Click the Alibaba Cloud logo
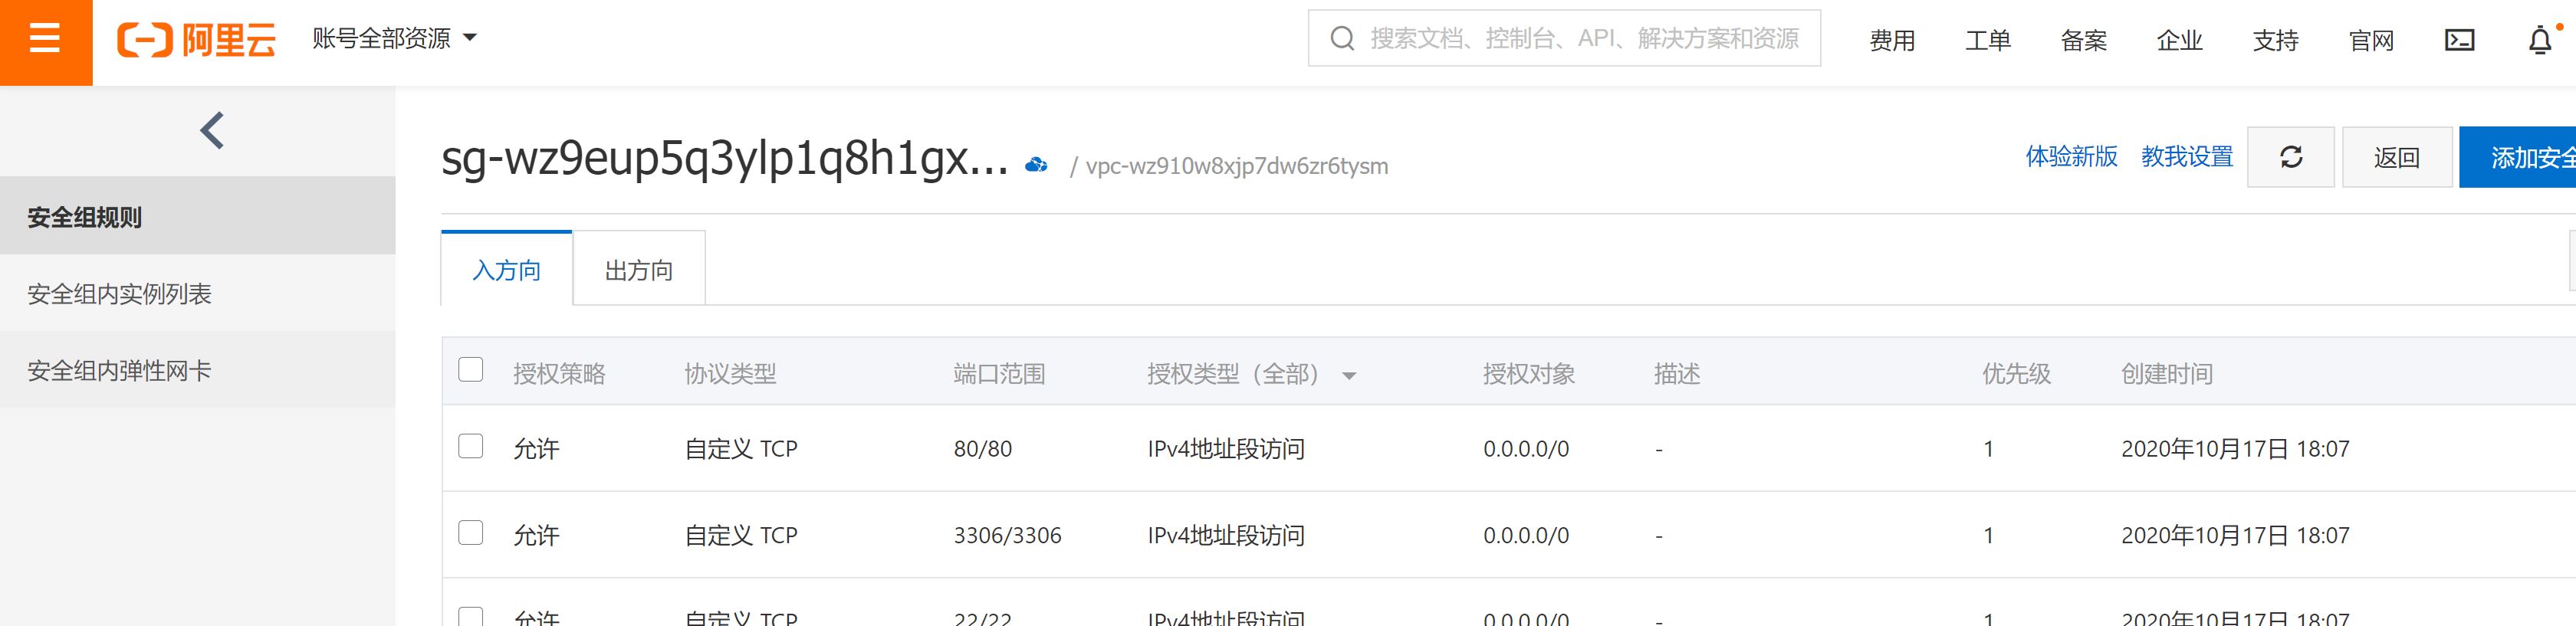Image resolution: width=2576 pixels, height=626 pixels. point(196,40)
